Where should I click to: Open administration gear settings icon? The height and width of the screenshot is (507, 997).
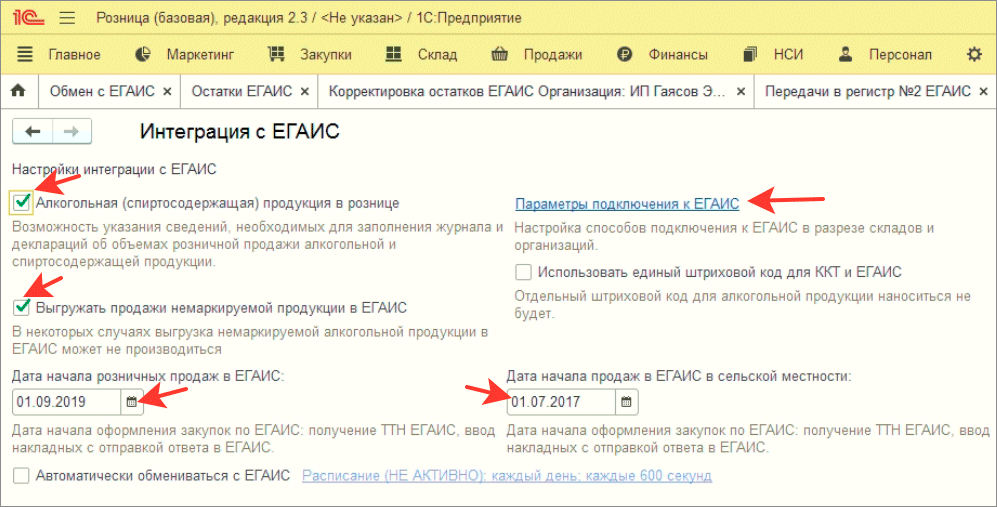[974, 55]
